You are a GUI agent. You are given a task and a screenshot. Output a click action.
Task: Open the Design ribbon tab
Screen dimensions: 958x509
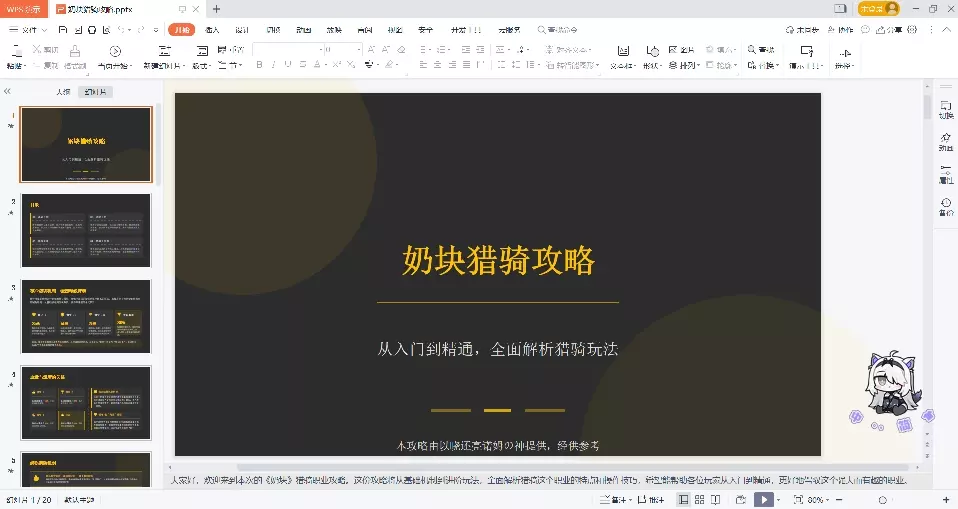click(243, 29)
